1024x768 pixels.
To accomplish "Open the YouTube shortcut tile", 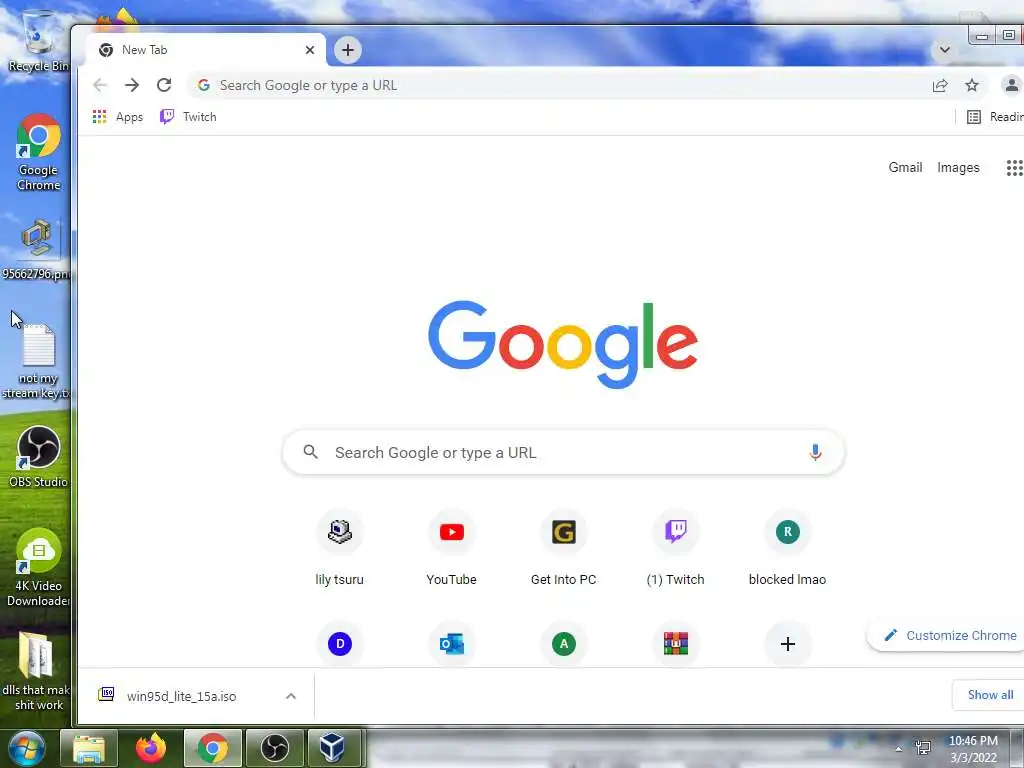I will [x=451, y=547].
